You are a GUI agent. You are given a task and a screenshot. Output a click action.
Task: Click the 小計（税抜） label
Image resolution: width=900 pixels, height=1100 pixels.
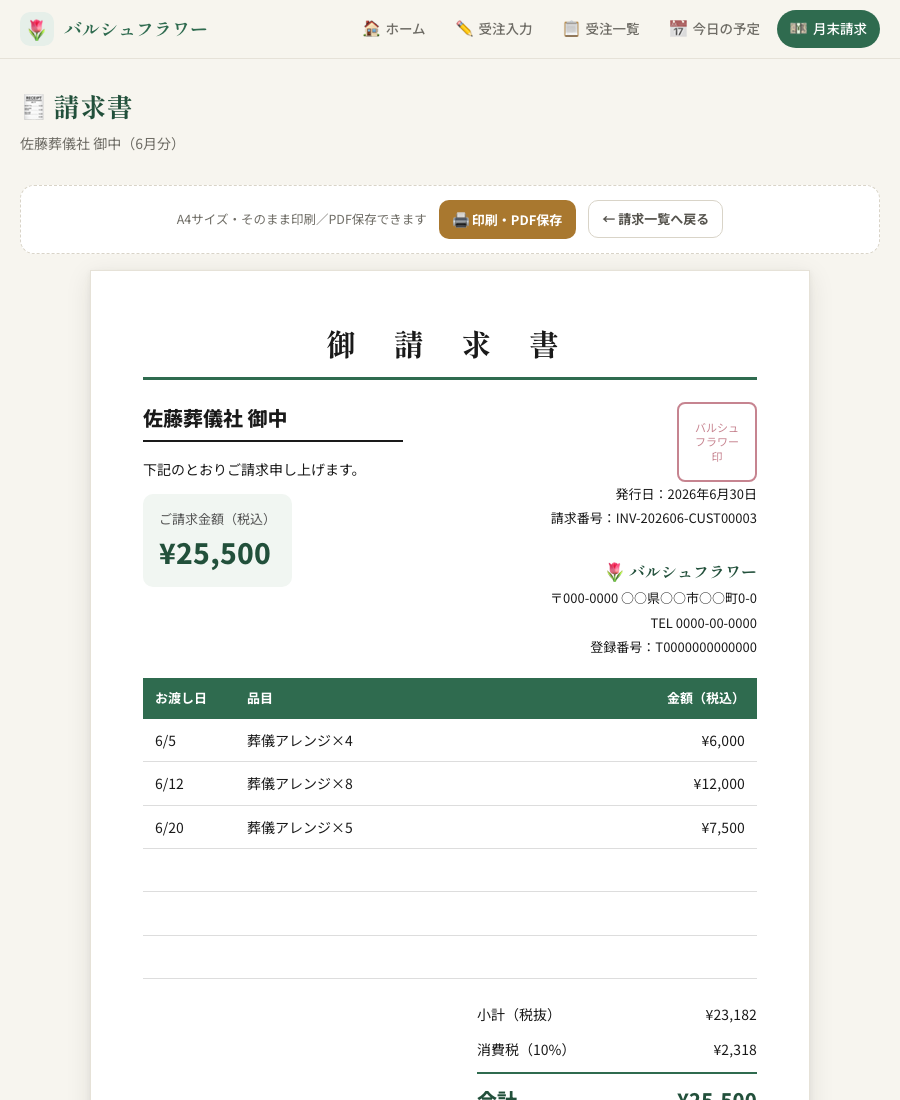[515, 1015]
